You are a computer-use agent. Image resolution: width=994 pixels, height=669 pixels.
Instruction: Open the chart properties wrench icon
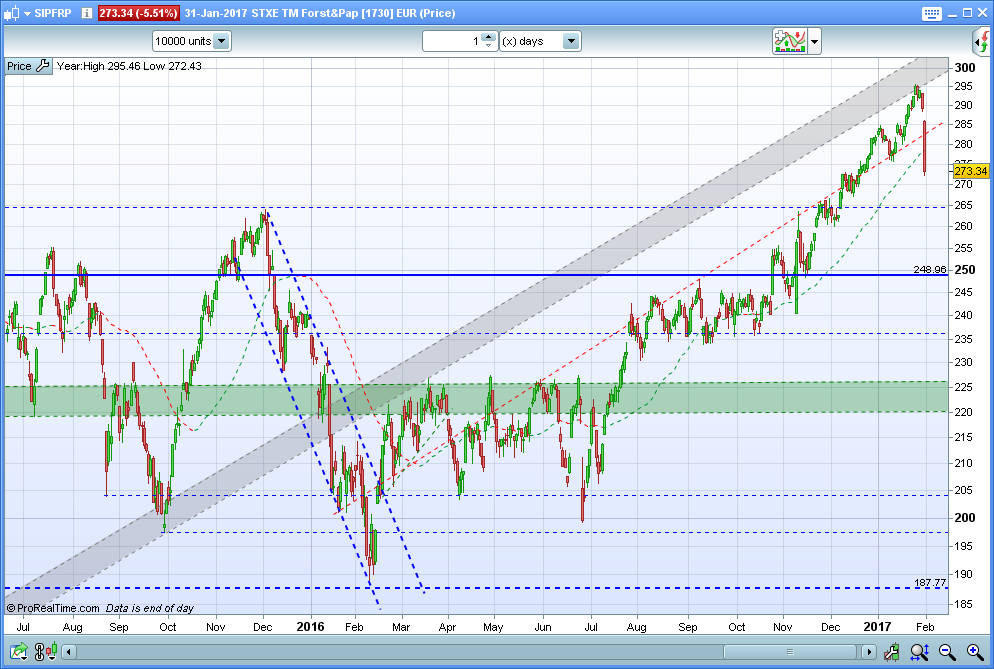(x=891, y=651)
